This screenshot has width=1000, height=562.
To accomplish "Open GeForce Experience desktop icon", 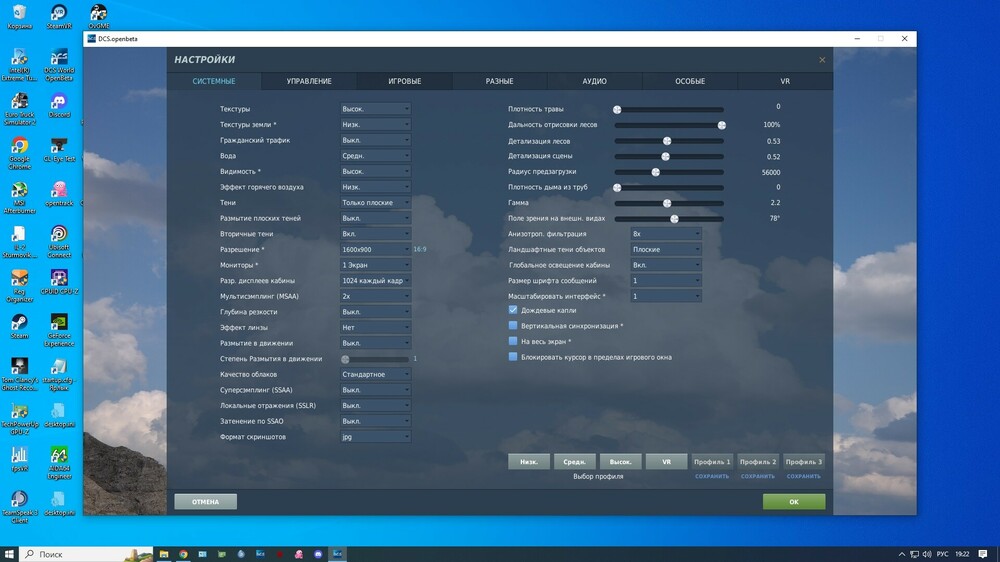I will (59, 330).
